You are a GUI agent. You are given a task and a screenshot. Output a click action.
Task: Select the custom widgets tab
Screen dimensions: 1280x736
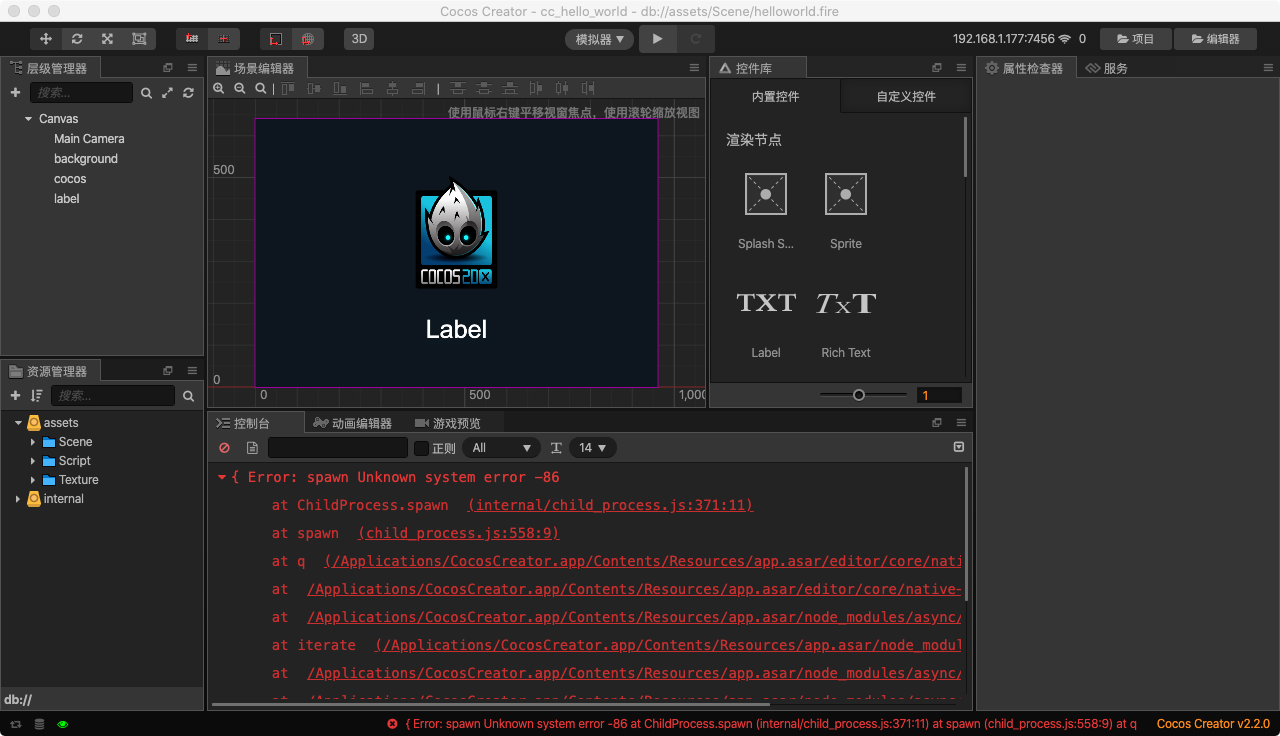(906, 97)
